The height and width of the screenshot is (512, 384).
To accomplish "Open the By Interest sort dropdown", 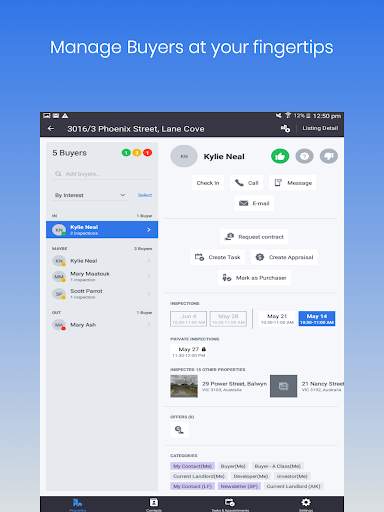I will pos(90,195).
